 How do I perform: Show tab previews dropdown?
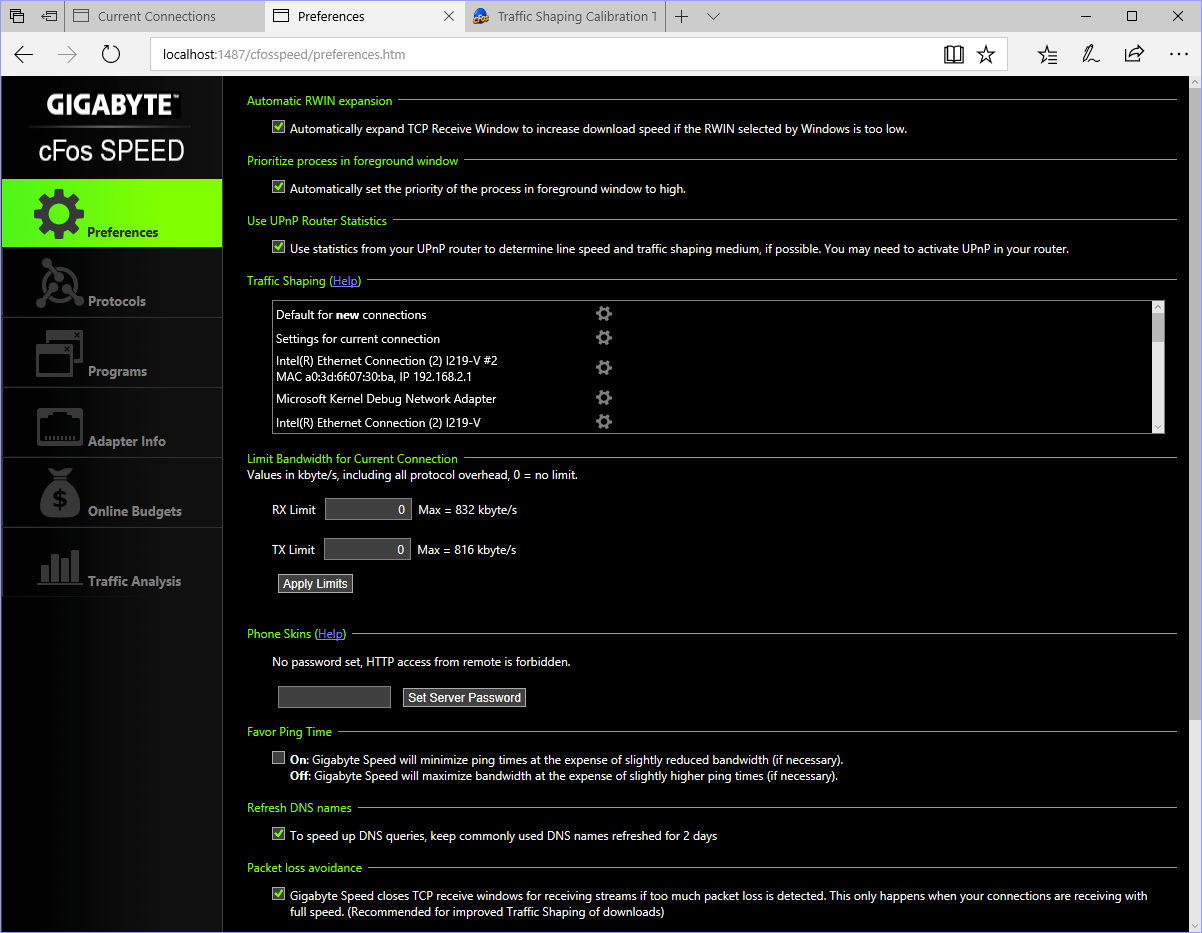713,16
